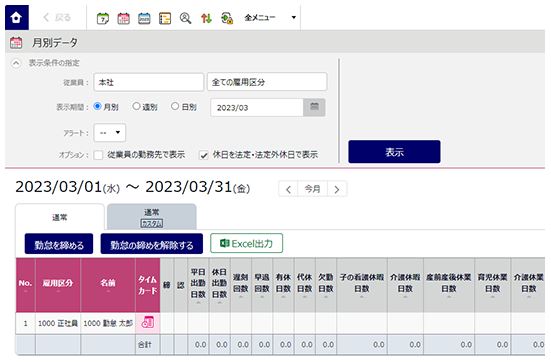Open the time card icon for 勤怠 太郎
551x362 pixels.
click(x=148, y=323)
